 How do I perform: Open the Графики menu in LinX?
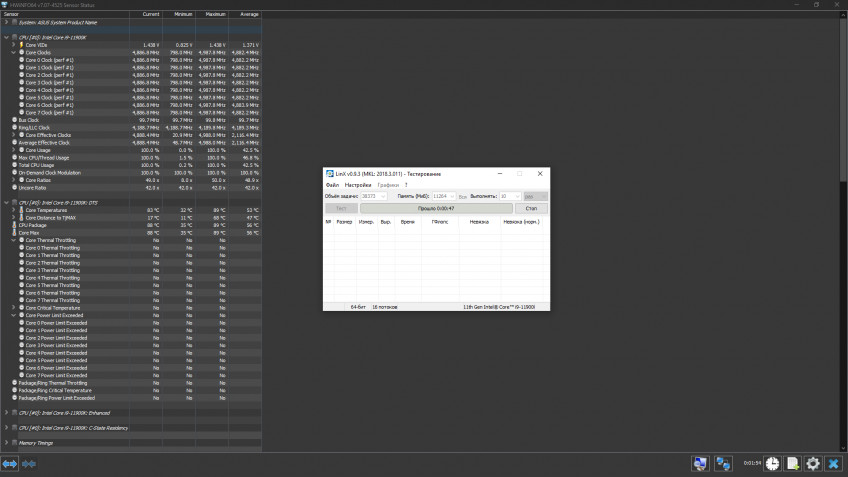coord(388,185)
